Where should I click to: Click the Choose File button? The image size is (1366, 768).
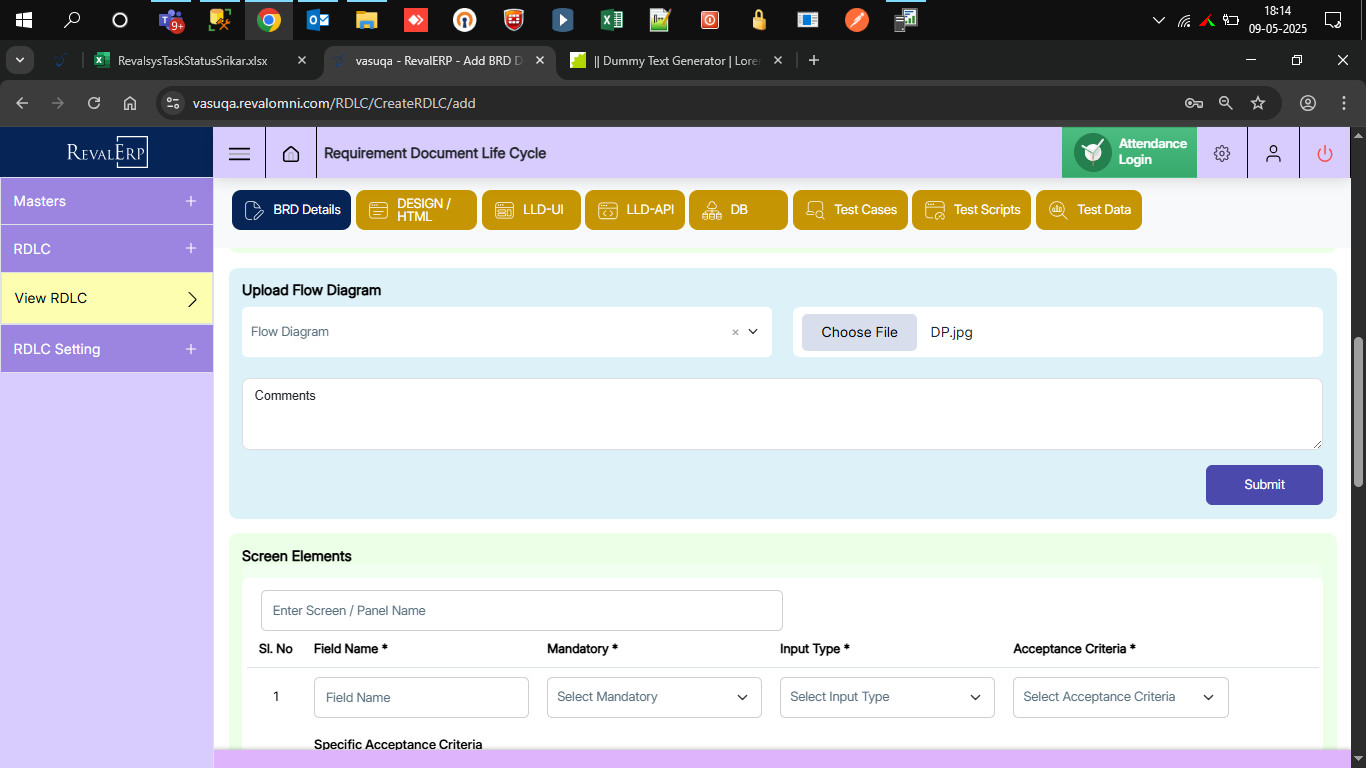[x=859, y=332]
